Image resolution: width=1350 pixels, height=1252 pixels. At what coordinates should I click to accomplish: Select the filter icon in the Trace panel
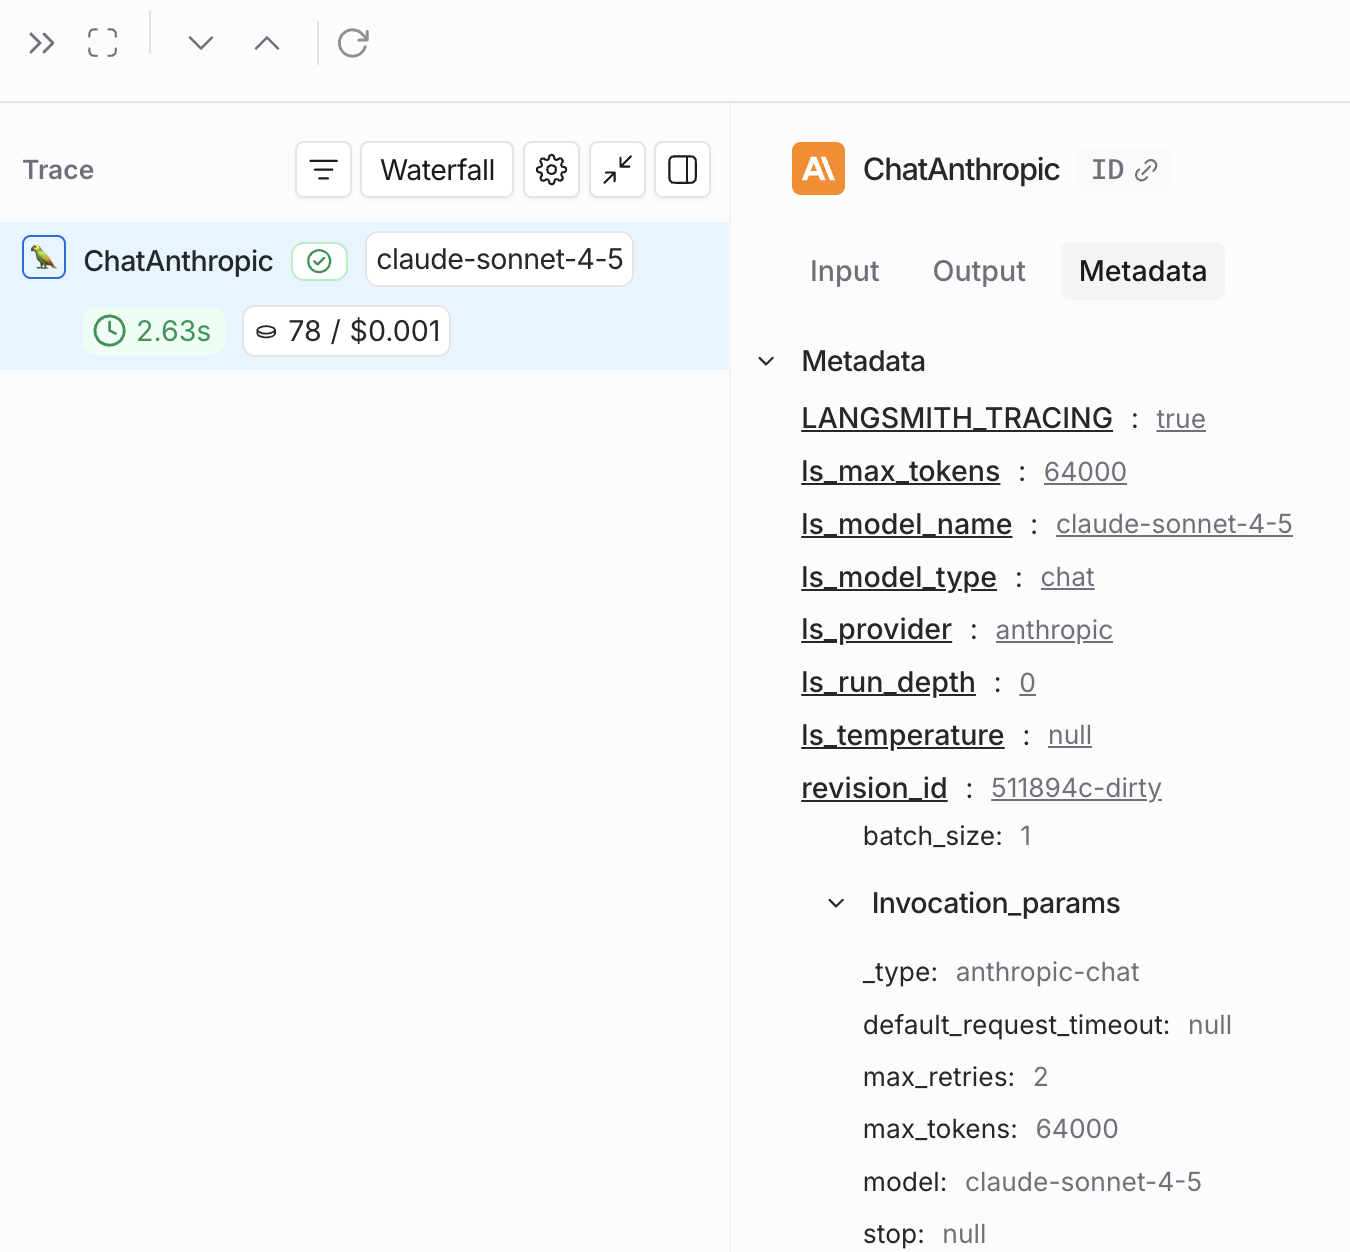click(323, 170)
